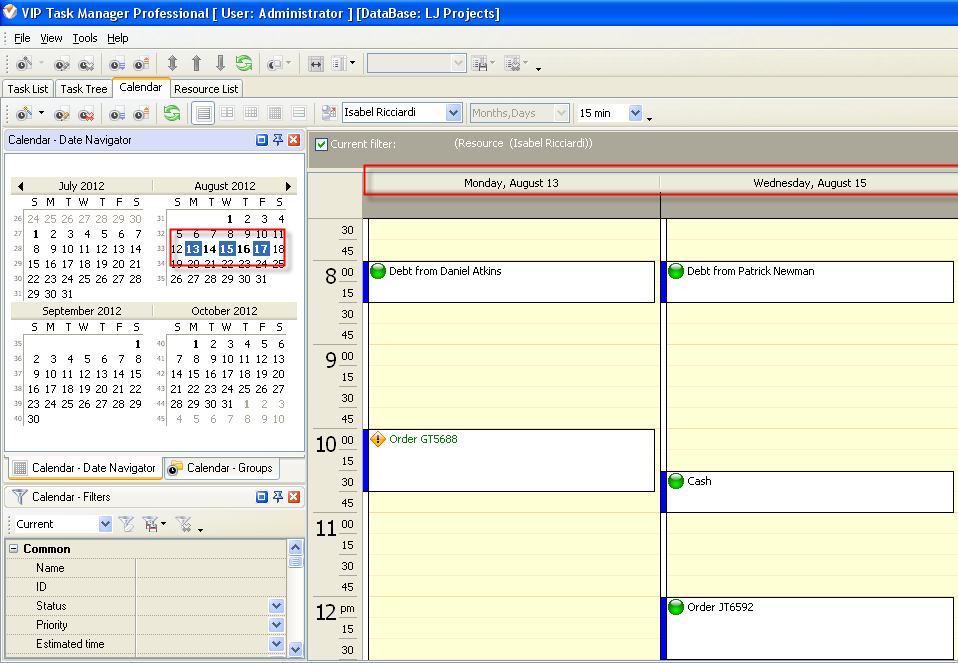This screenshot has width=958, height=663.
Task: Click the Name filter input field
Action: click(x=210, y=568)
